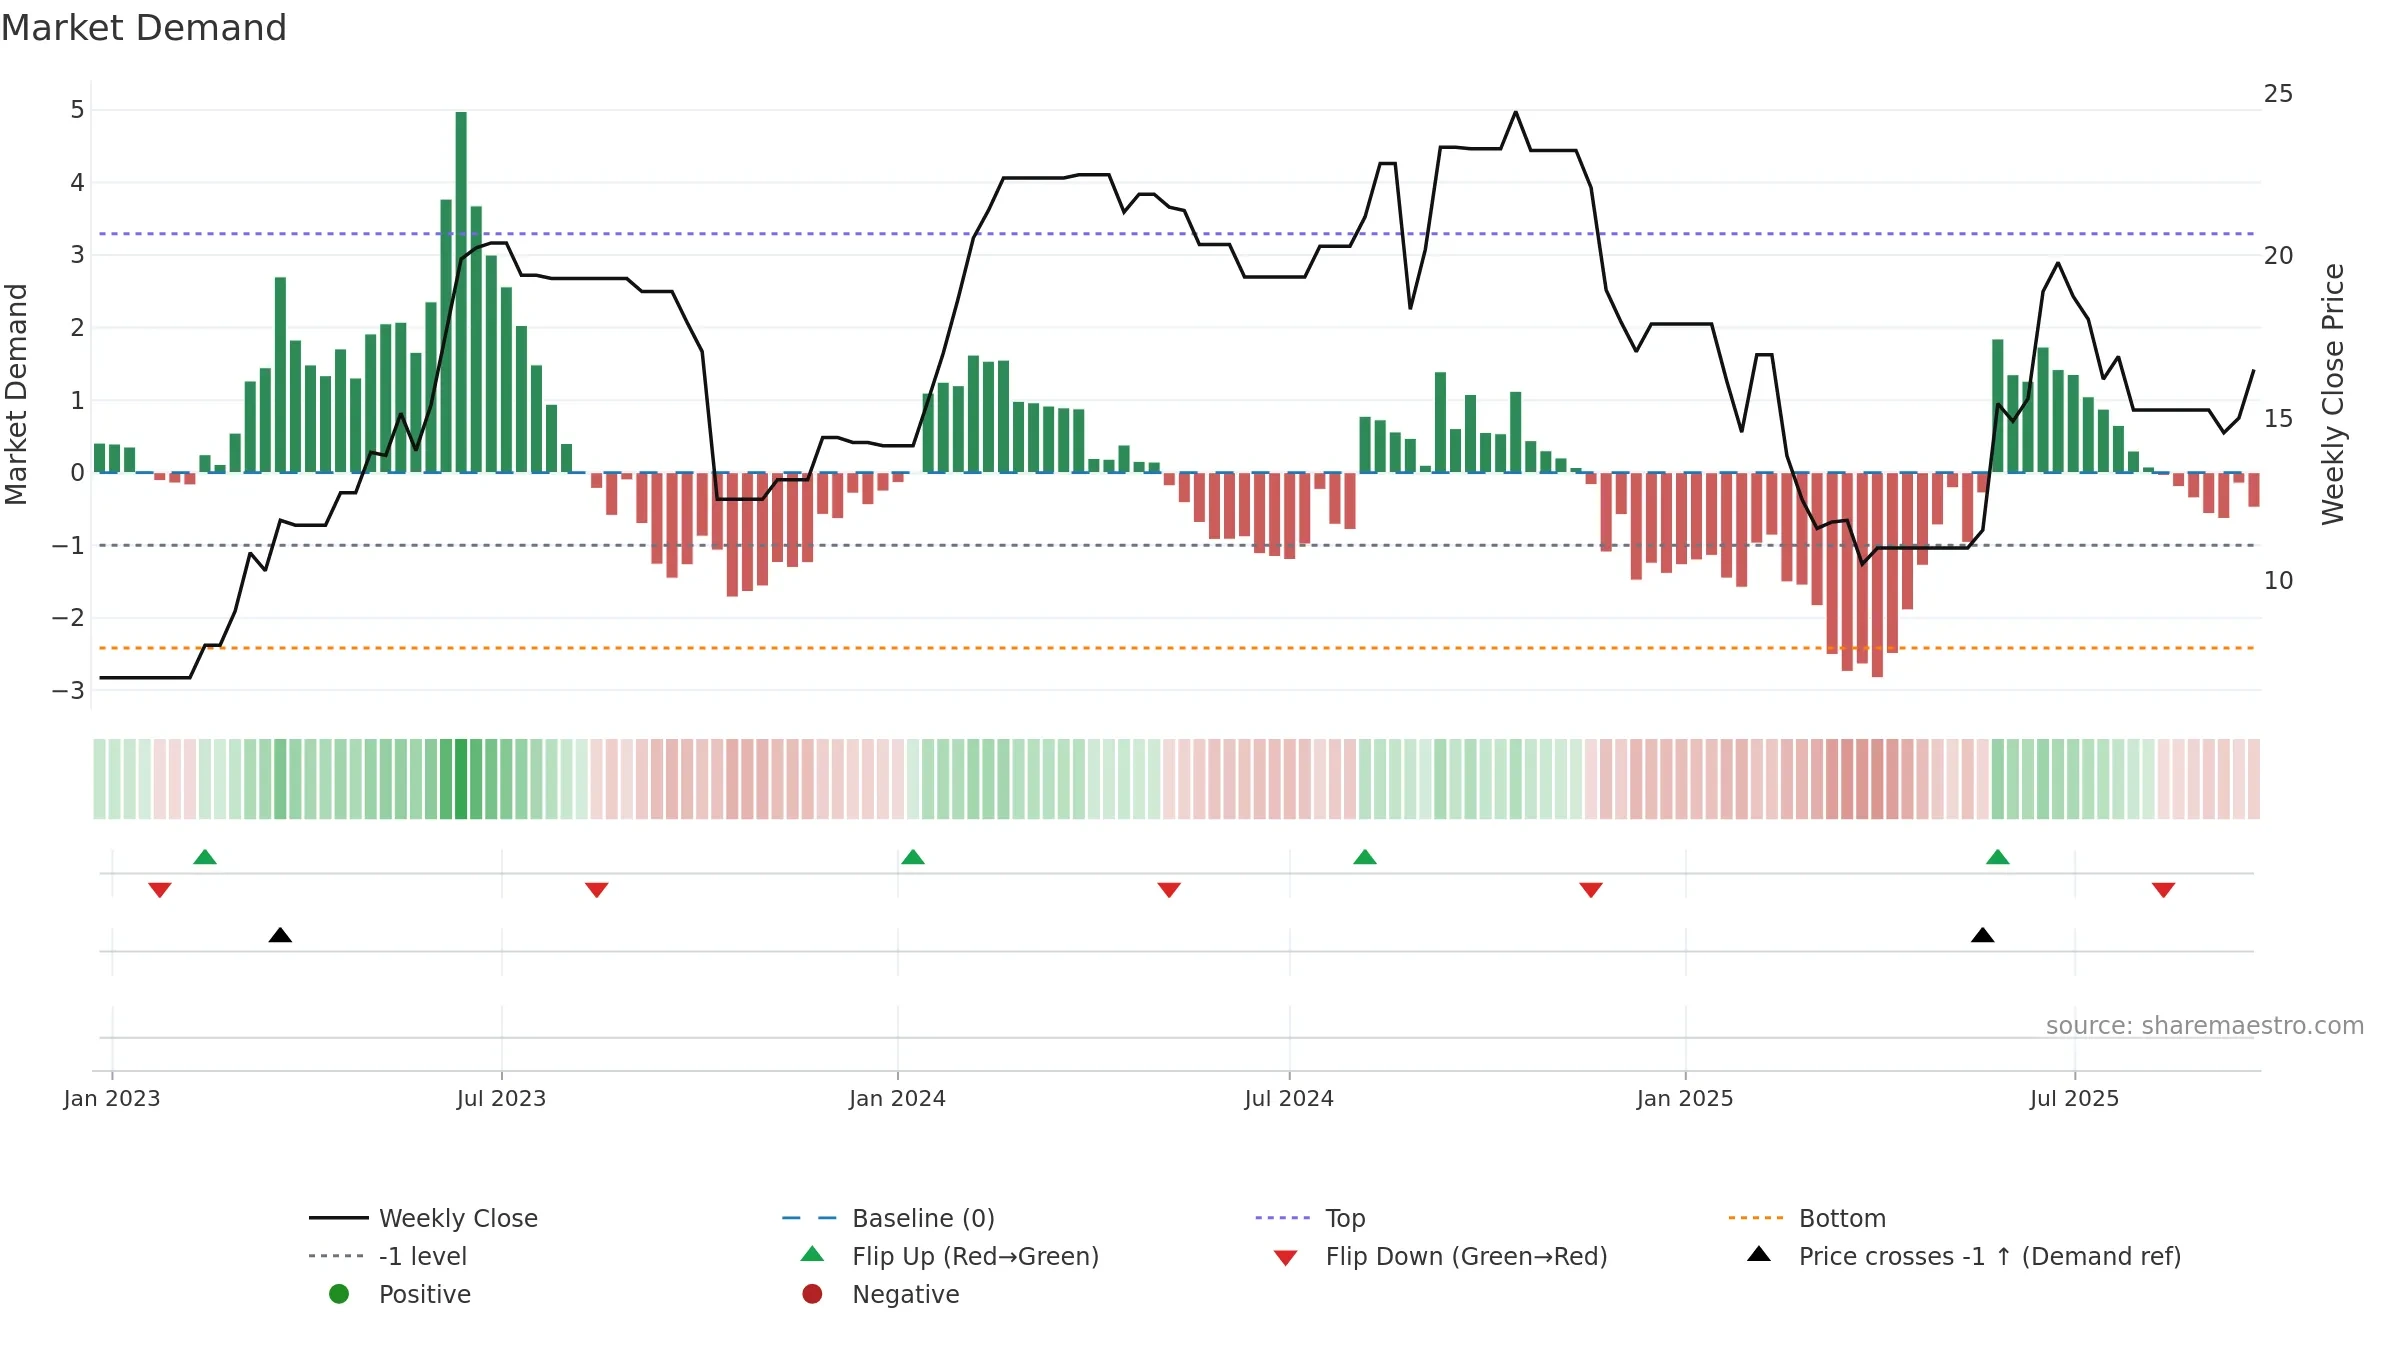Toggle the Weekly Close legend entry
This screenshot has width=2400, height=1350.
424,1218
